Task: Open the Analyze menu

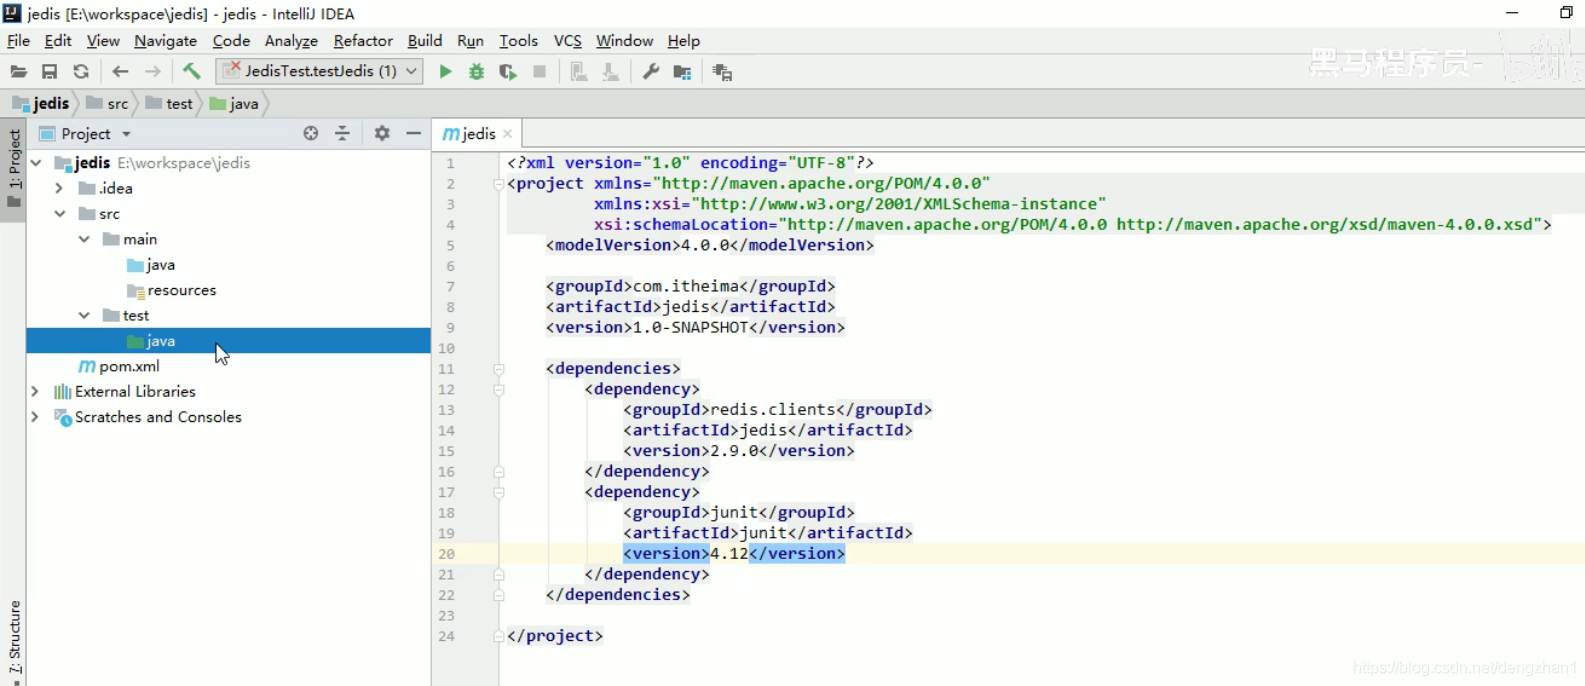Action: click(x=291, y=41)
